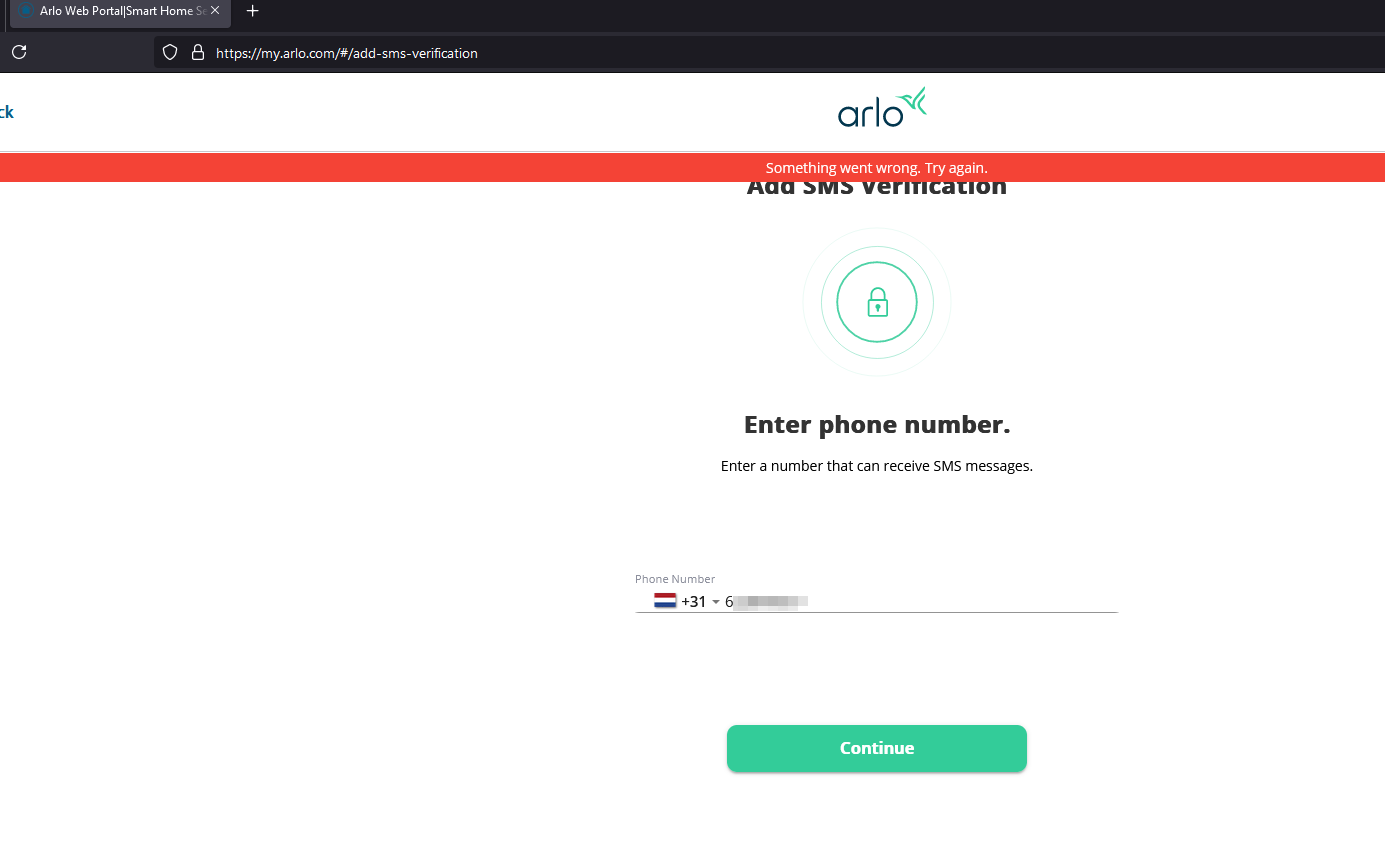The height and width of the screenshot is (868, 1385).
Task: Expand the country code arrow
Action: point(716,602)
